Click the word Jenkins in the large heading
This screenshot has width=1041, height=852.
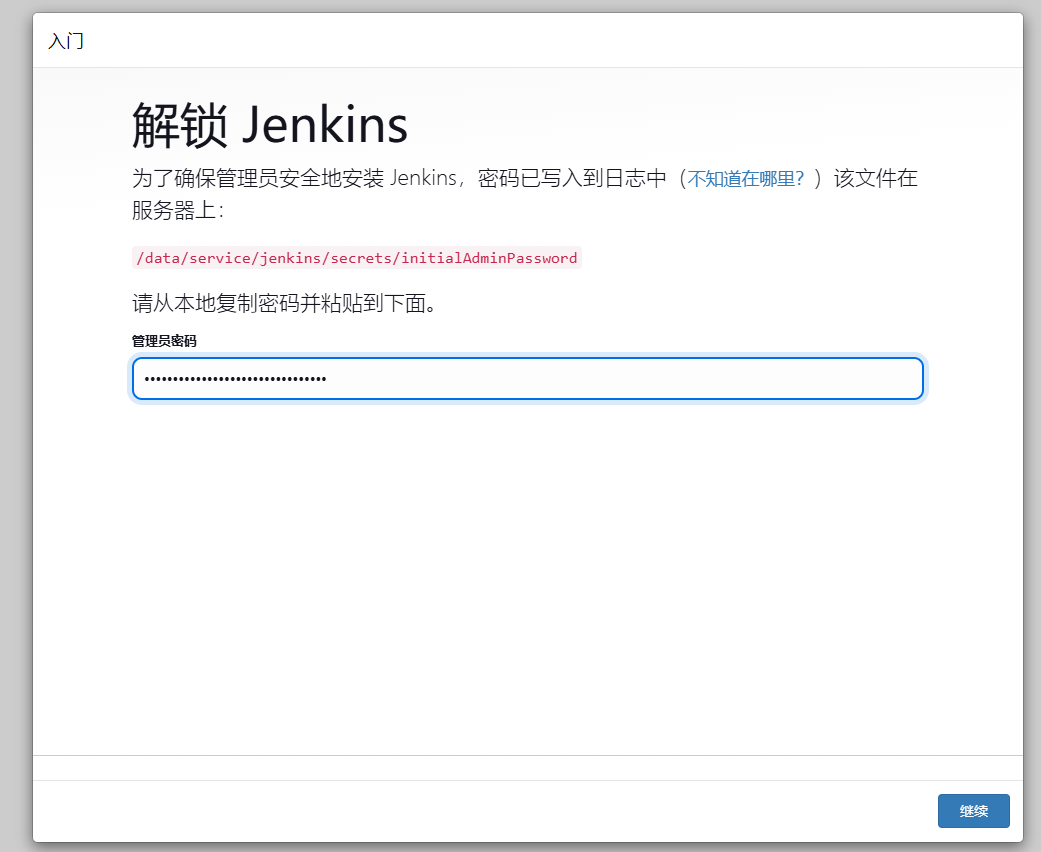(325, 126)
